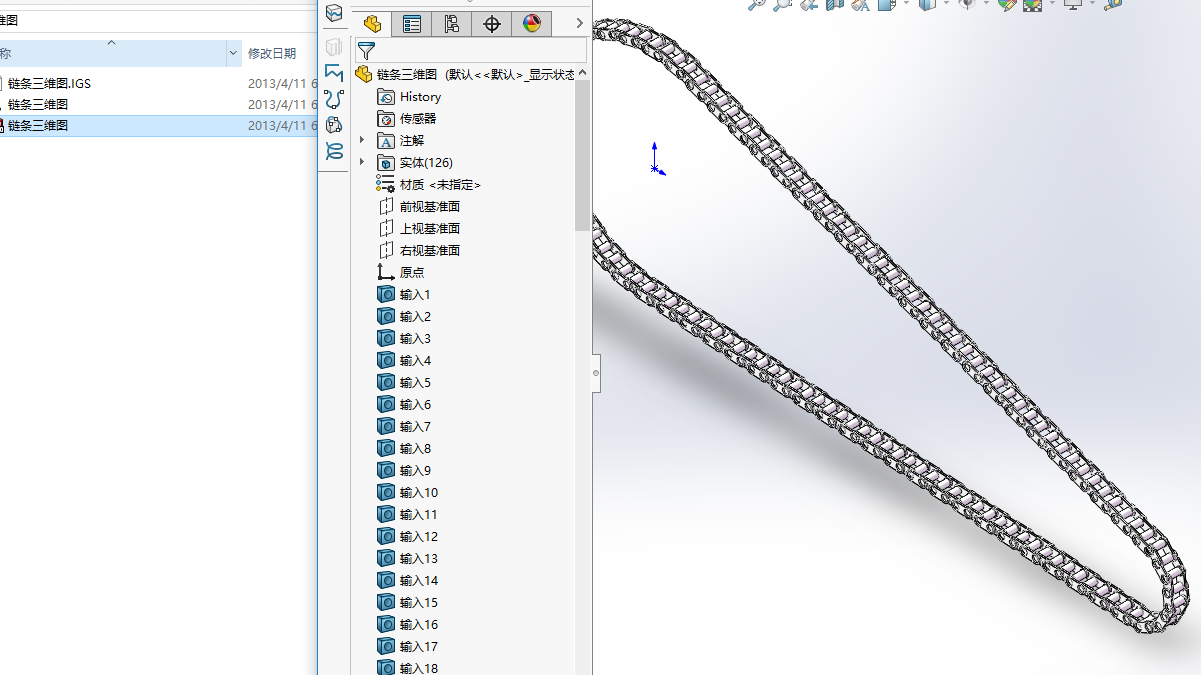Show more manager tabs with chevron
This screenshot has height=675, width=1201.
tap(579, 24)
